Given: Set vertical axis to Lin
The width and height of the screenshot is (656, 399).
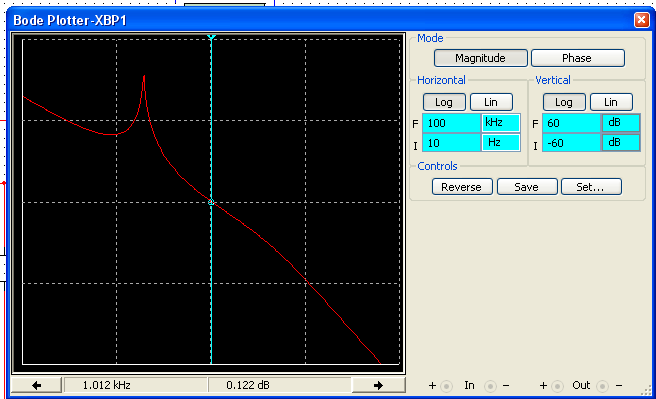Looking at the screenshot, I should pyautogui.click(x=611, y=102).
